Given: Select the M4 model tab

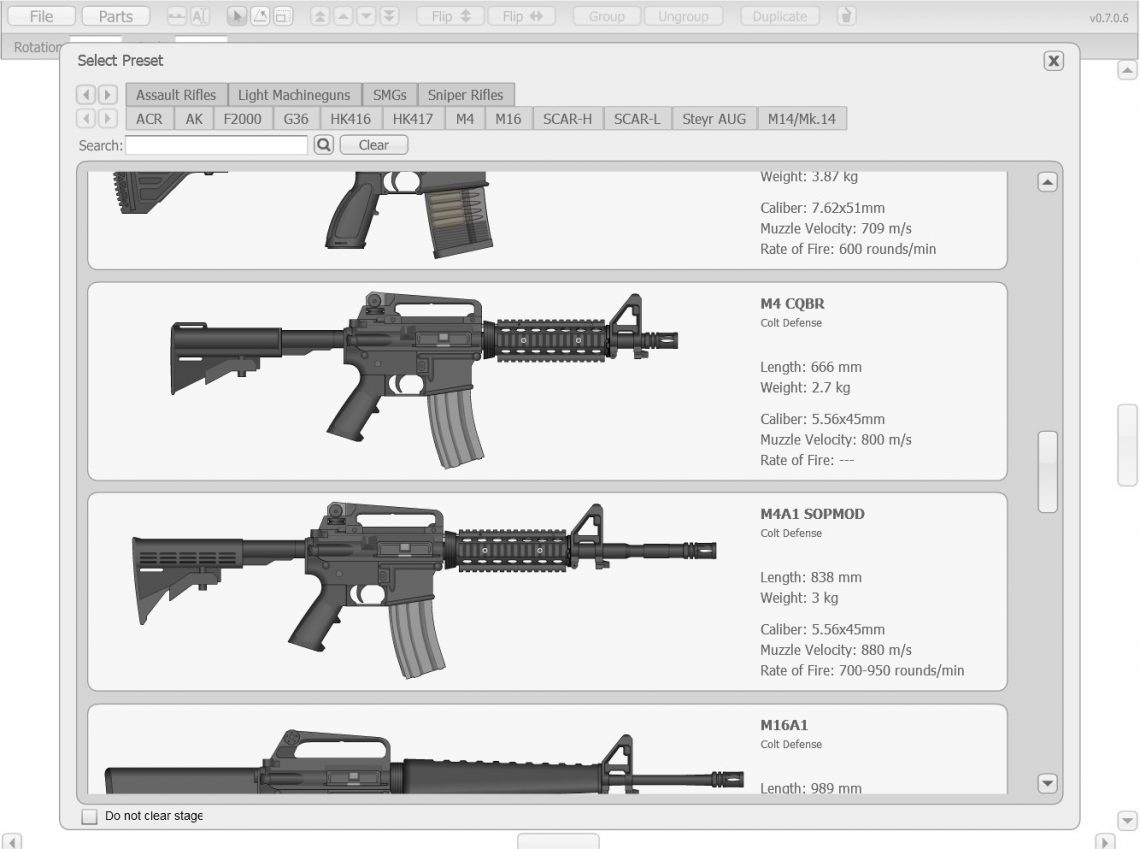Looking at the screenshot, I should pos(465,118).
